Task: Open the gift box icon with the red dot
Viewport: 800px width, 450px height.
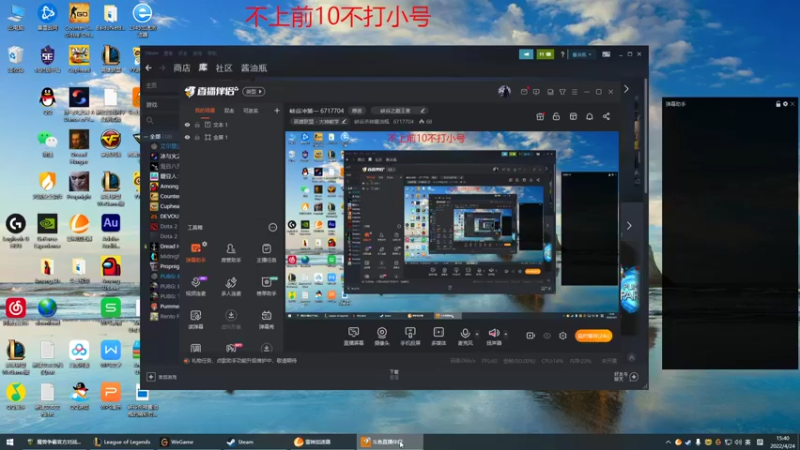Action: (x=540, y=116)
